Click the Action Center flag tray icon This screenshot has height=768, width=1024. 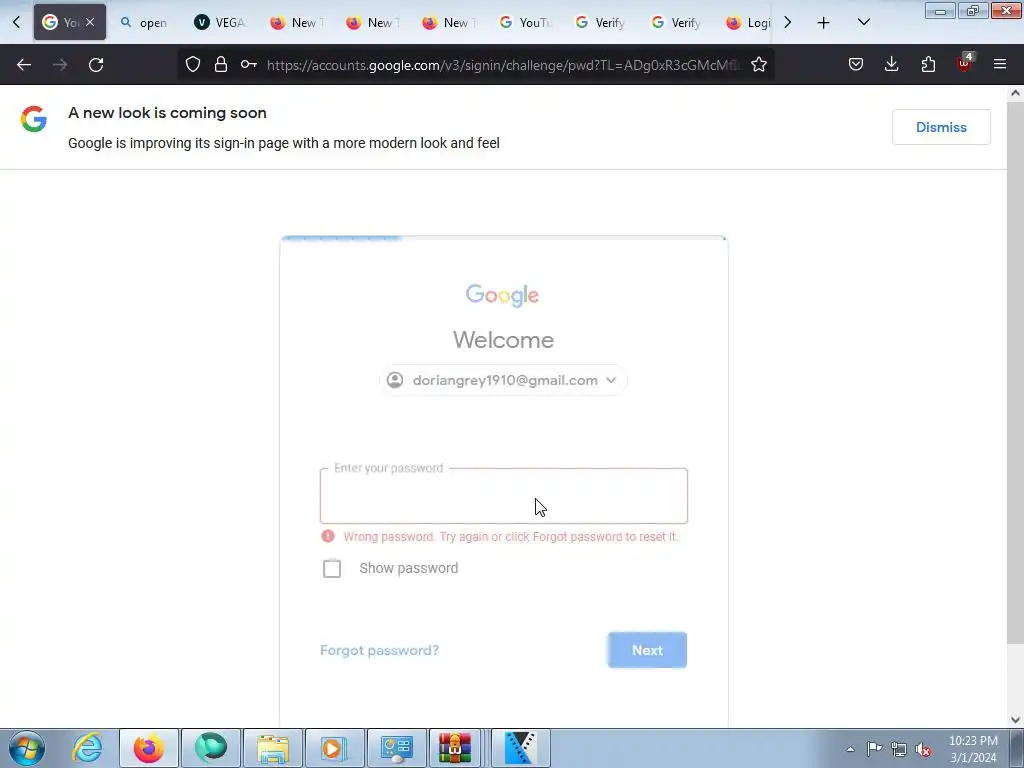click(x=874, y=749)
